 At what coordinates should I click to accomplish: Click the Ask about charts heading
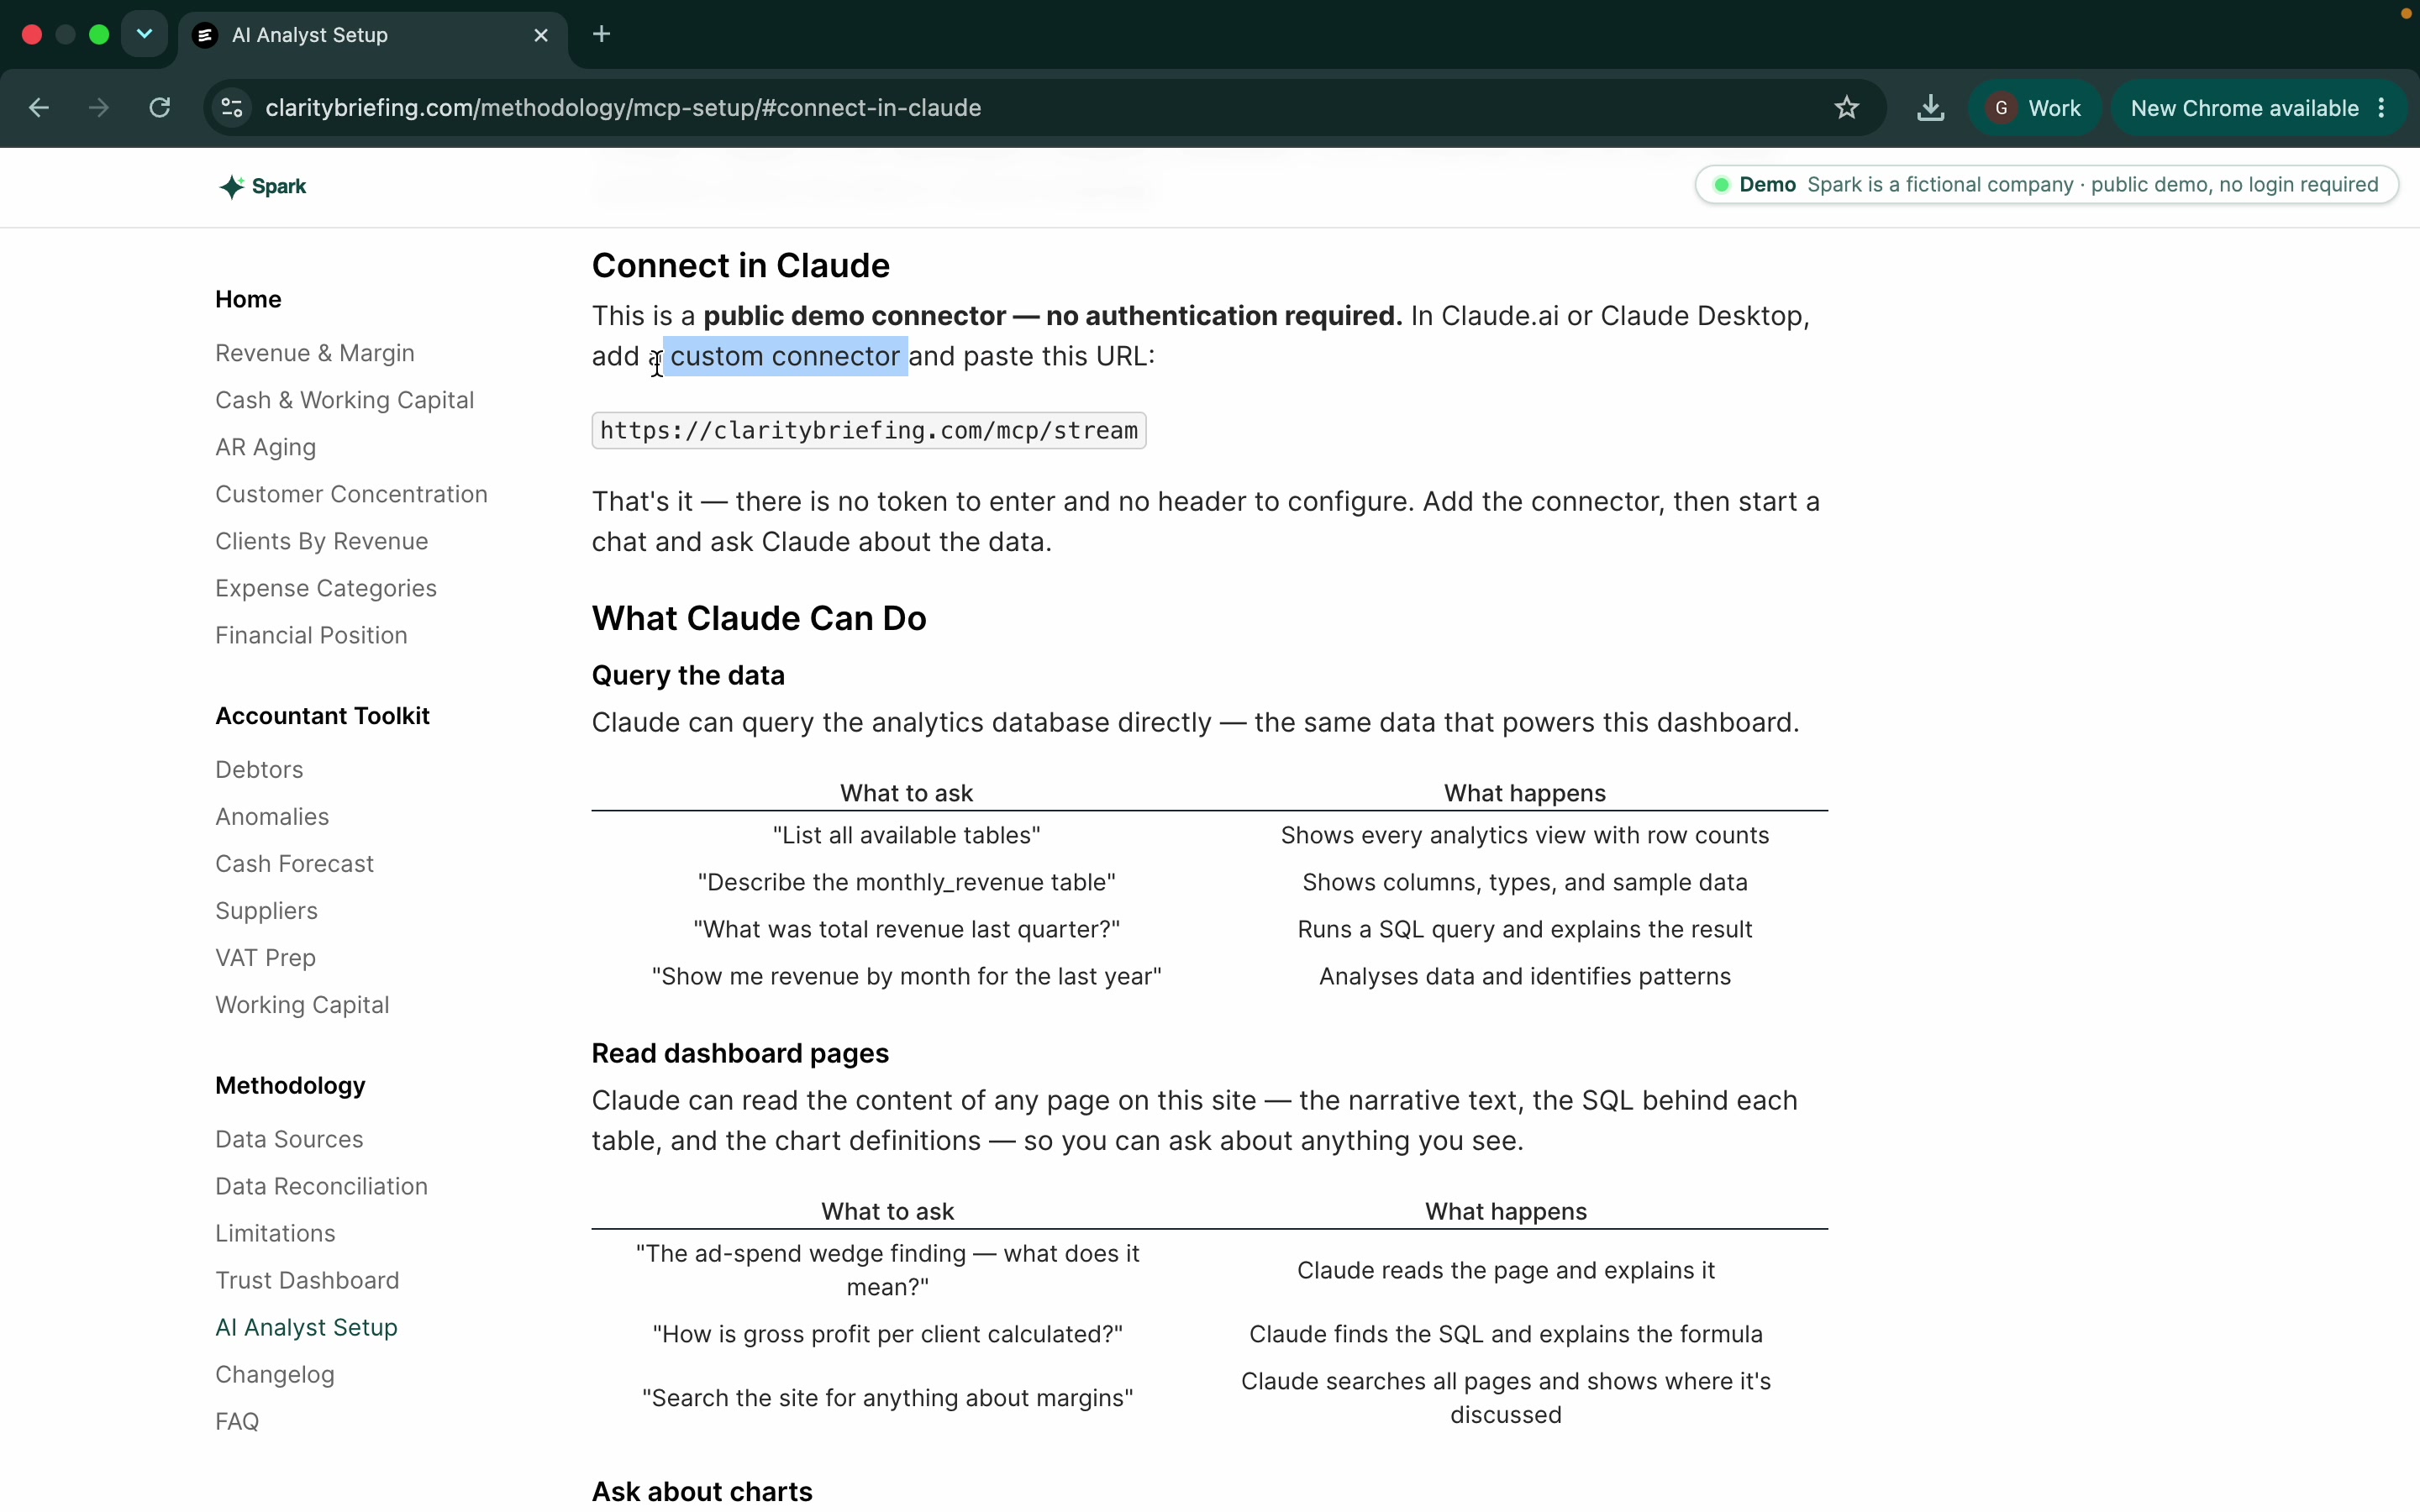point(702,1492)
